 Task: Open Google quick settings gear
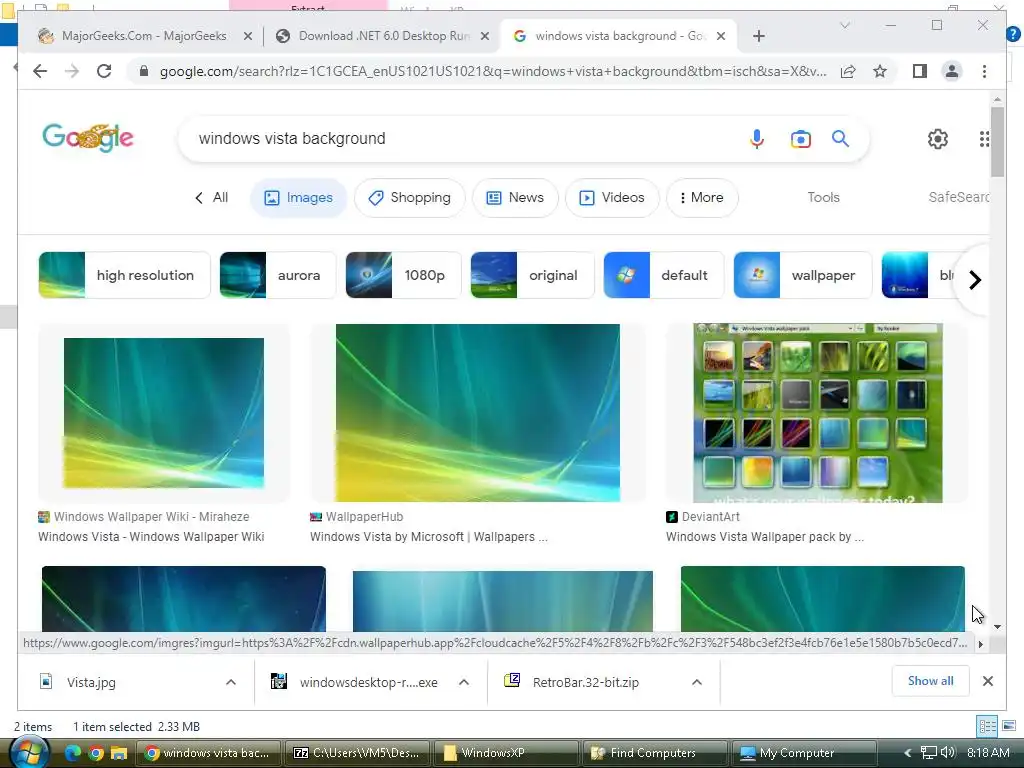point(938,138)
